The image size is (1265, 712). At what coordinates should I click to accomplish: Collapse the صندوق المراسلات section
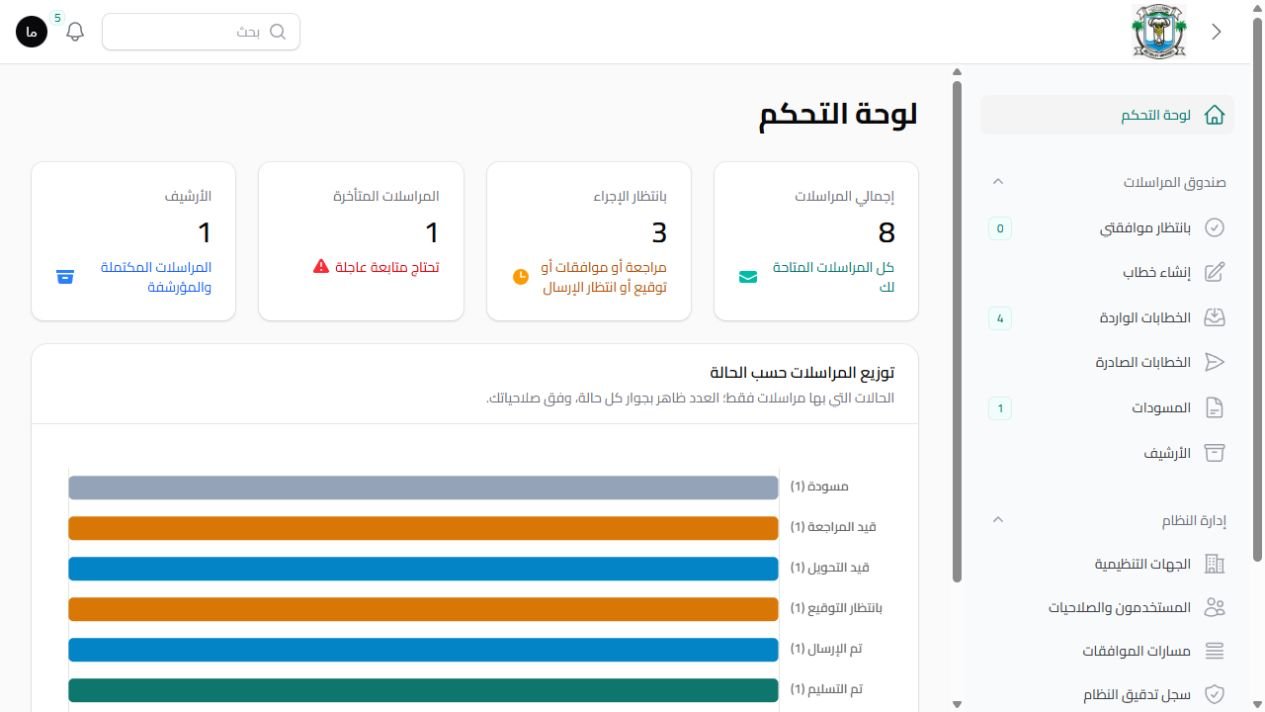tap(997, 182)
